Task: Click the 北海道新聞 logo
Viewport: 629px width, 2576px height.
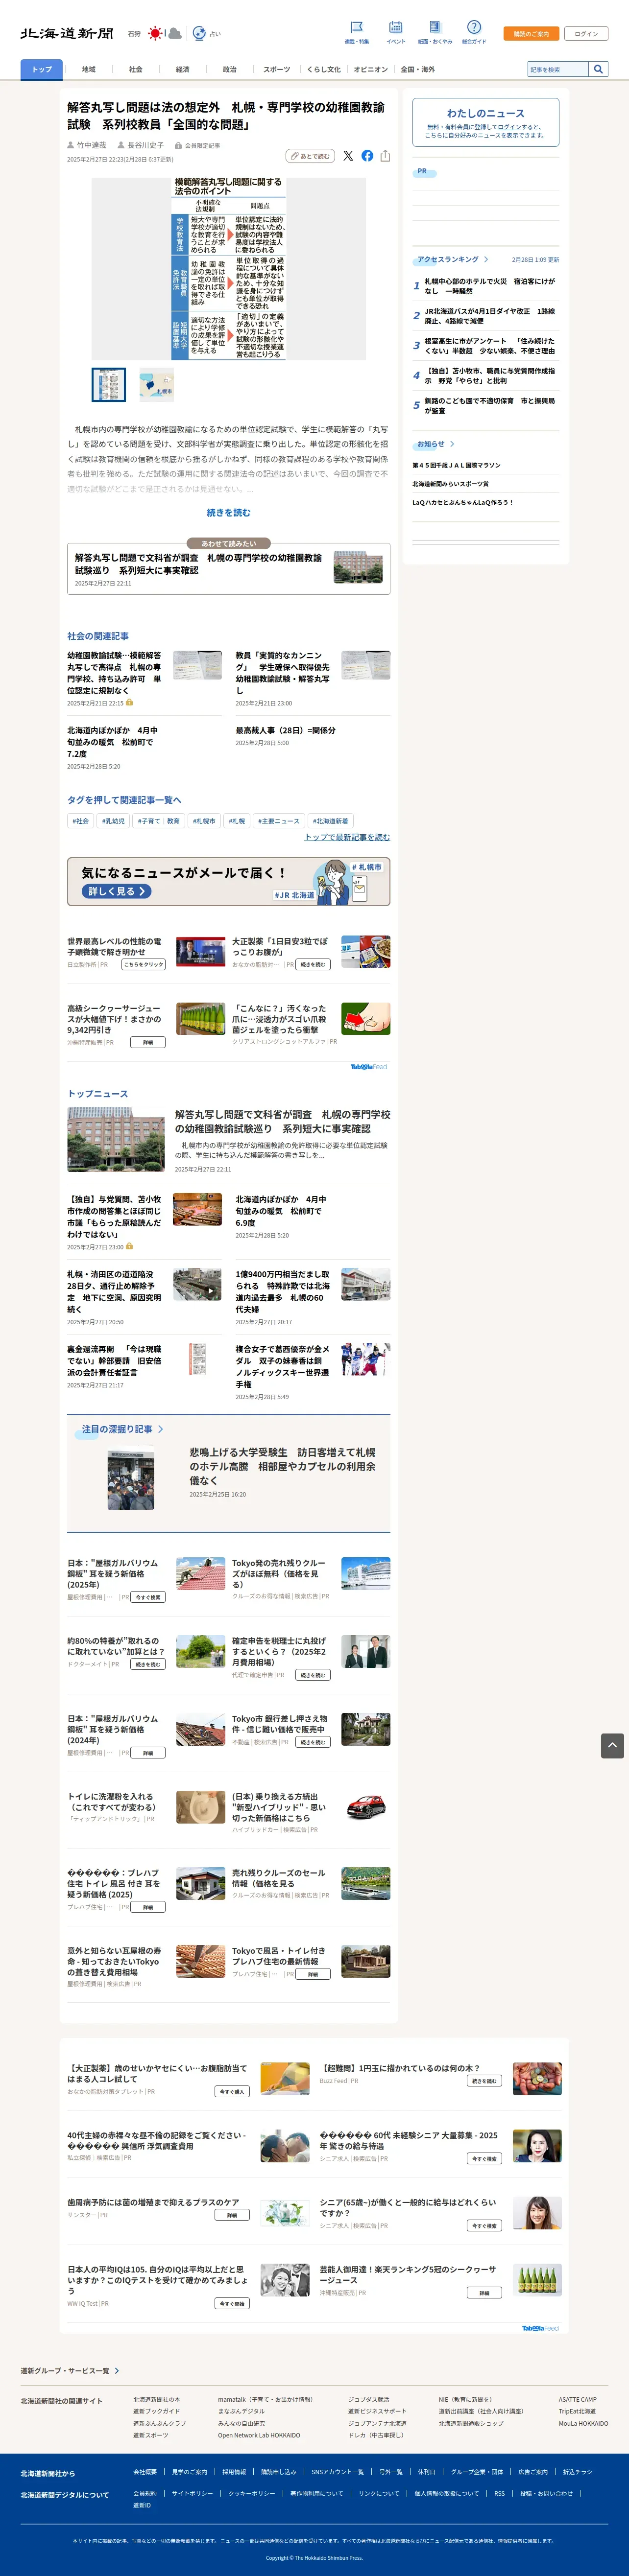Action: coord(67,33)
